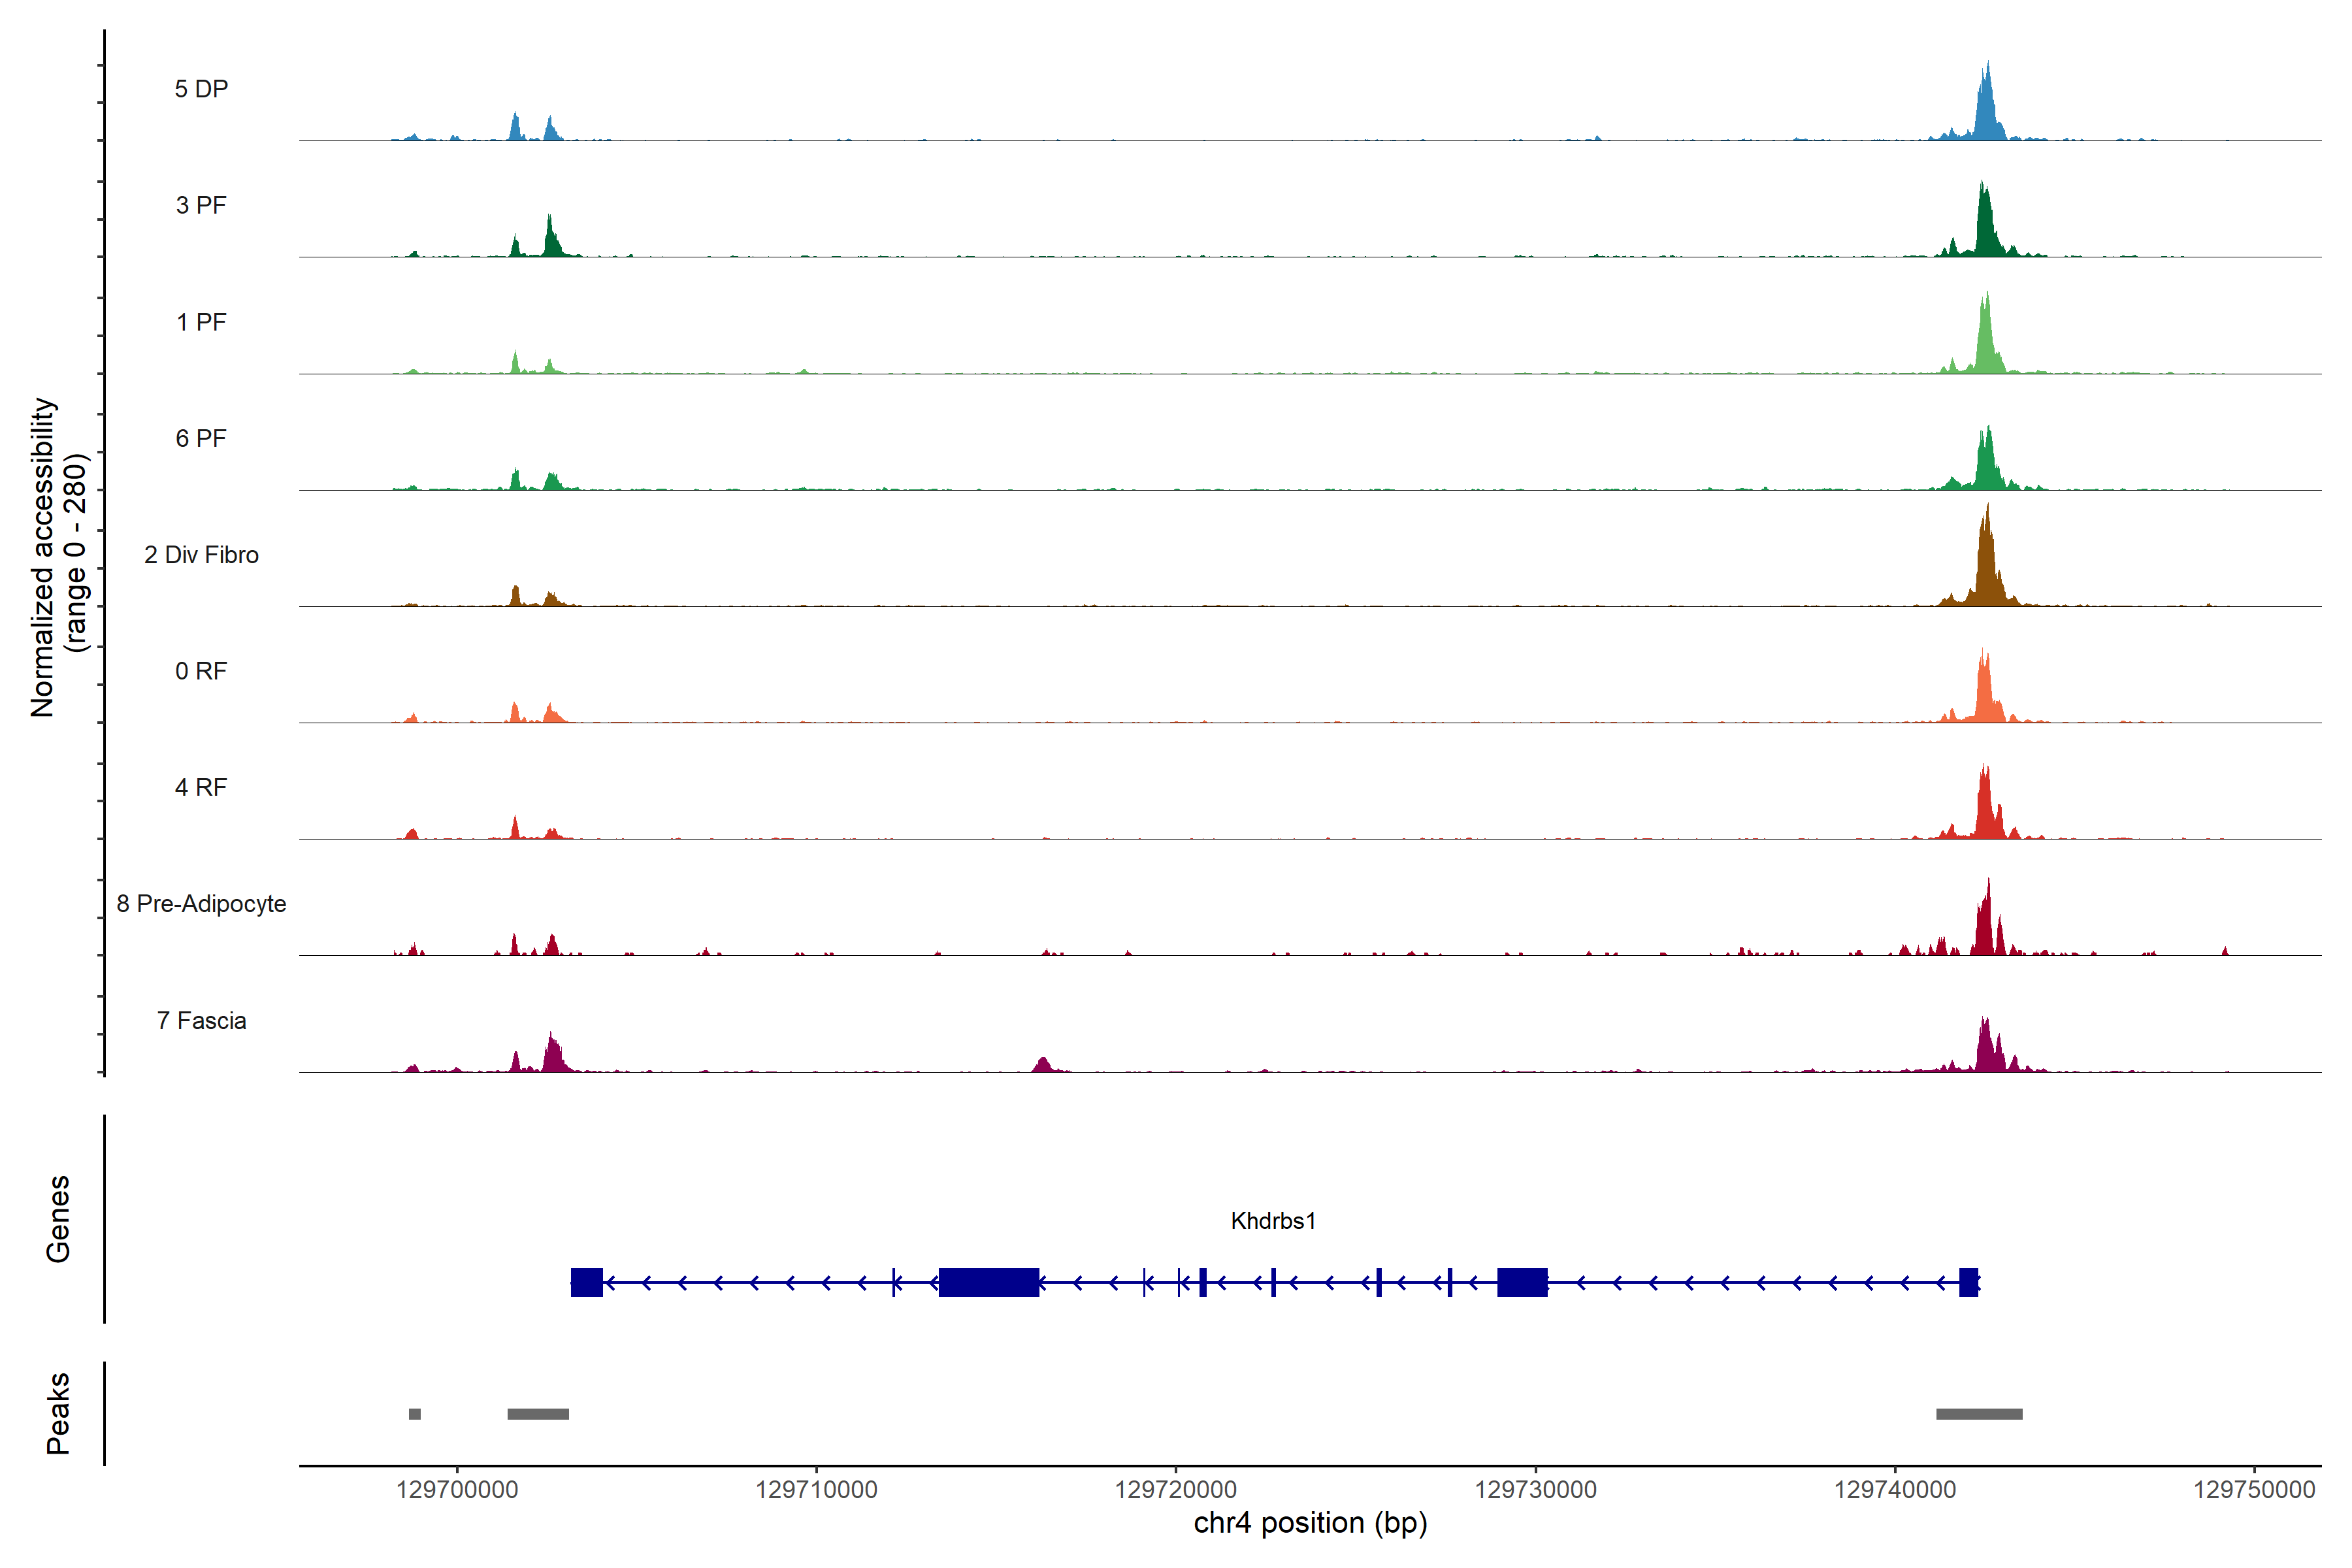Click the tall blue peak in 5 DP track
This screenshot has height=1568, width=2352.
click(x=1987, y=110)
